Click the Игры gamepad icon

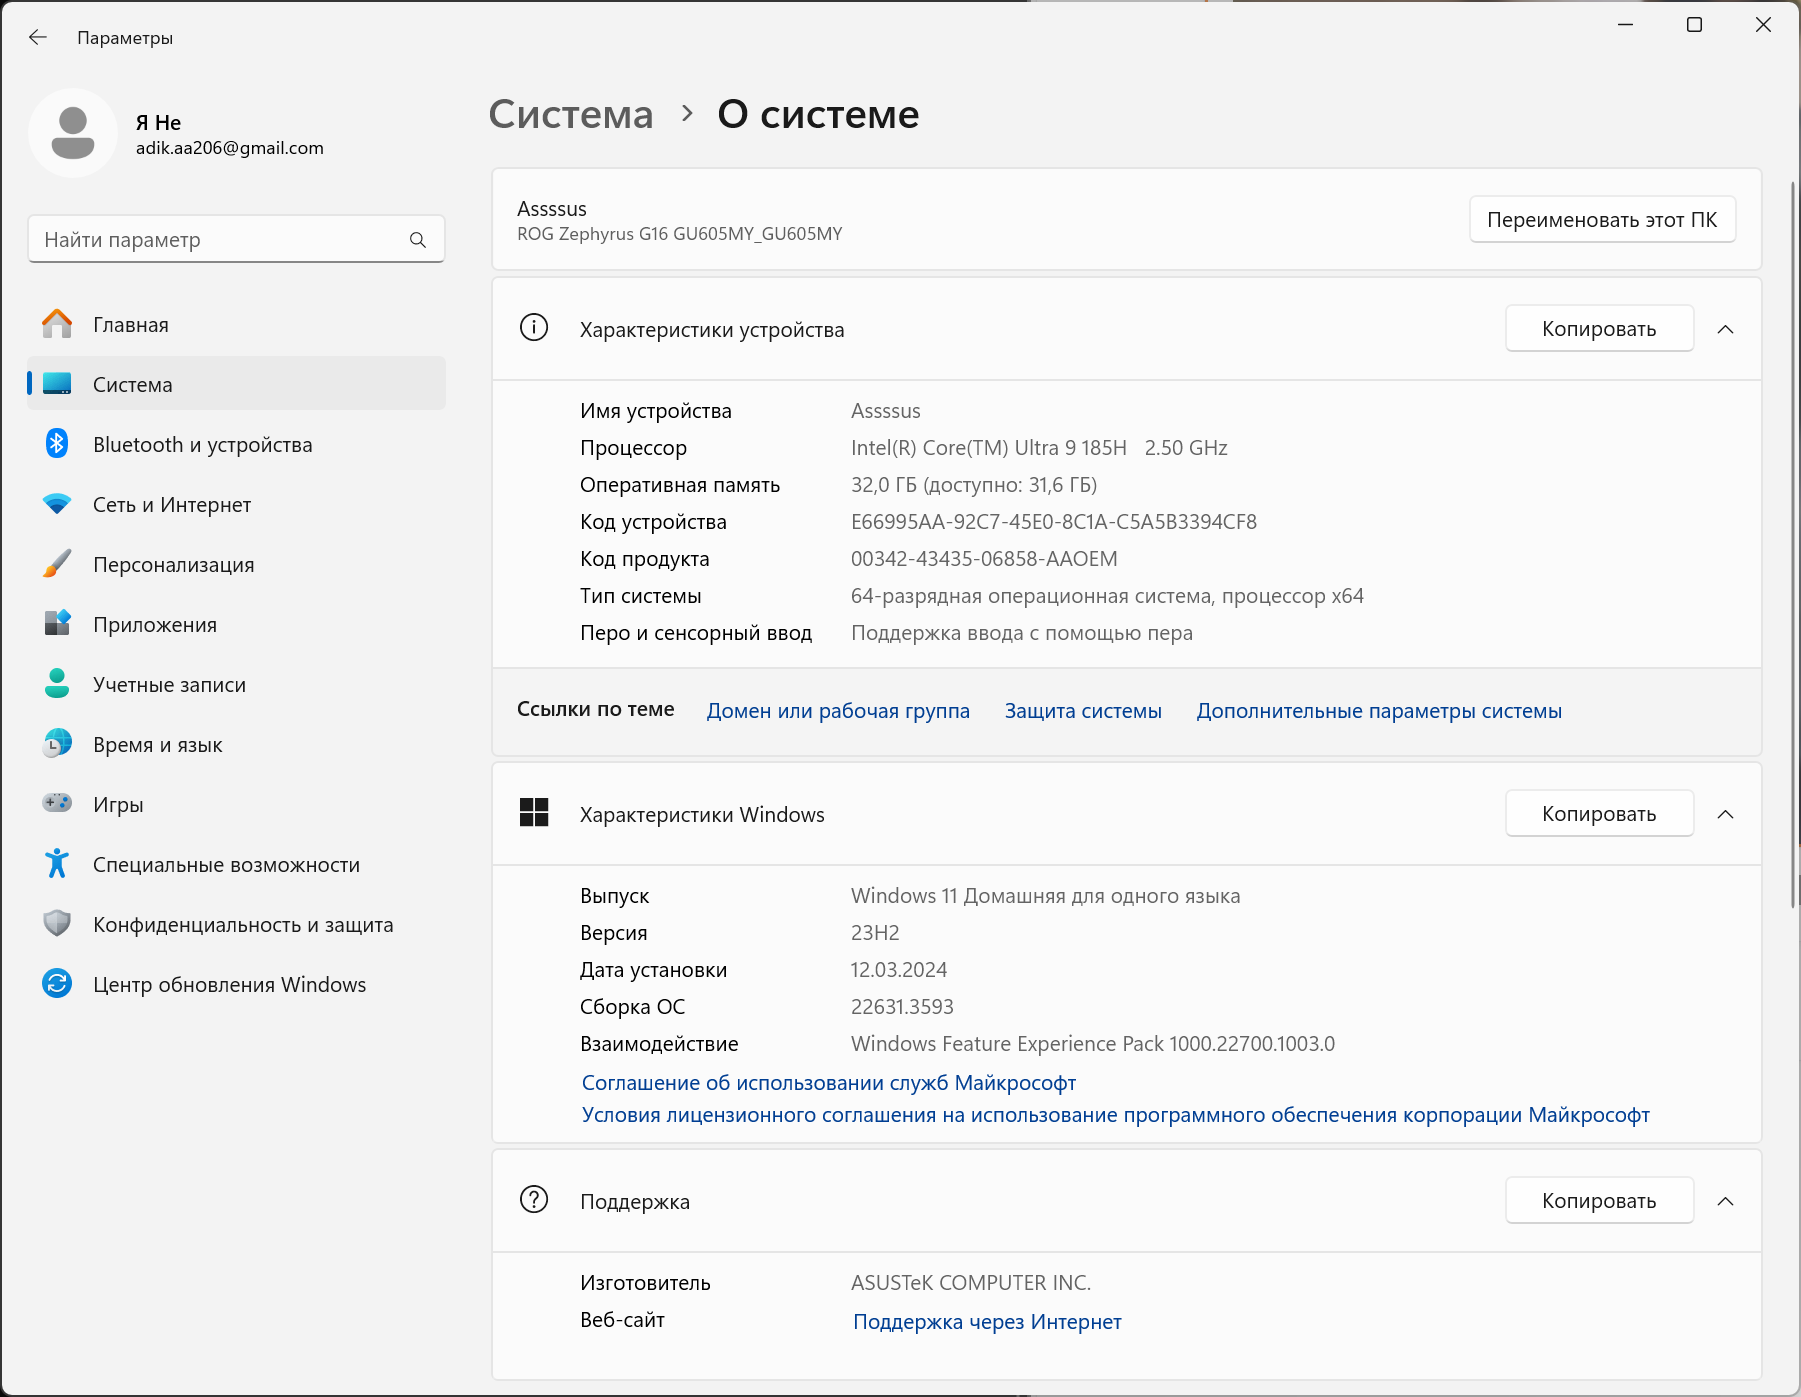[x=57, y=803]
